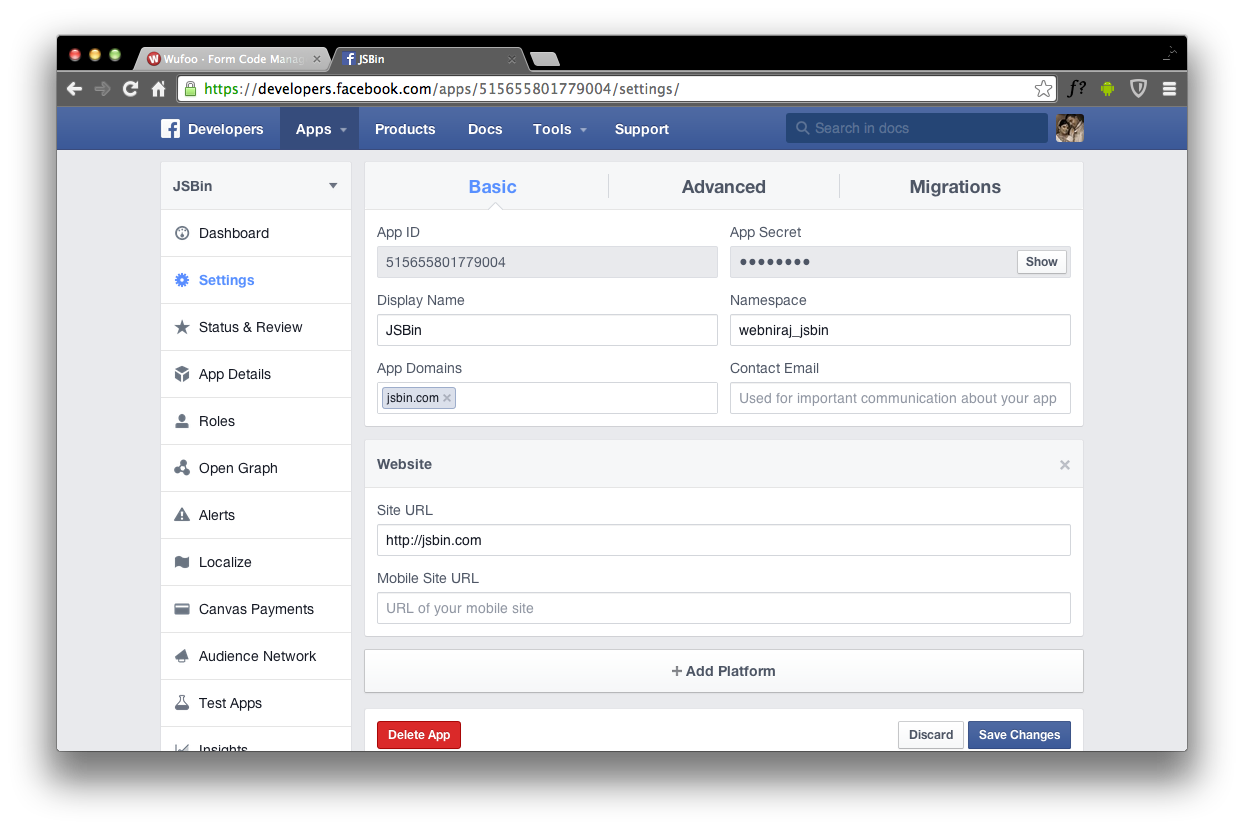Click the green SSL padlock icon
1244x830 pixels.
click(191, 89)
